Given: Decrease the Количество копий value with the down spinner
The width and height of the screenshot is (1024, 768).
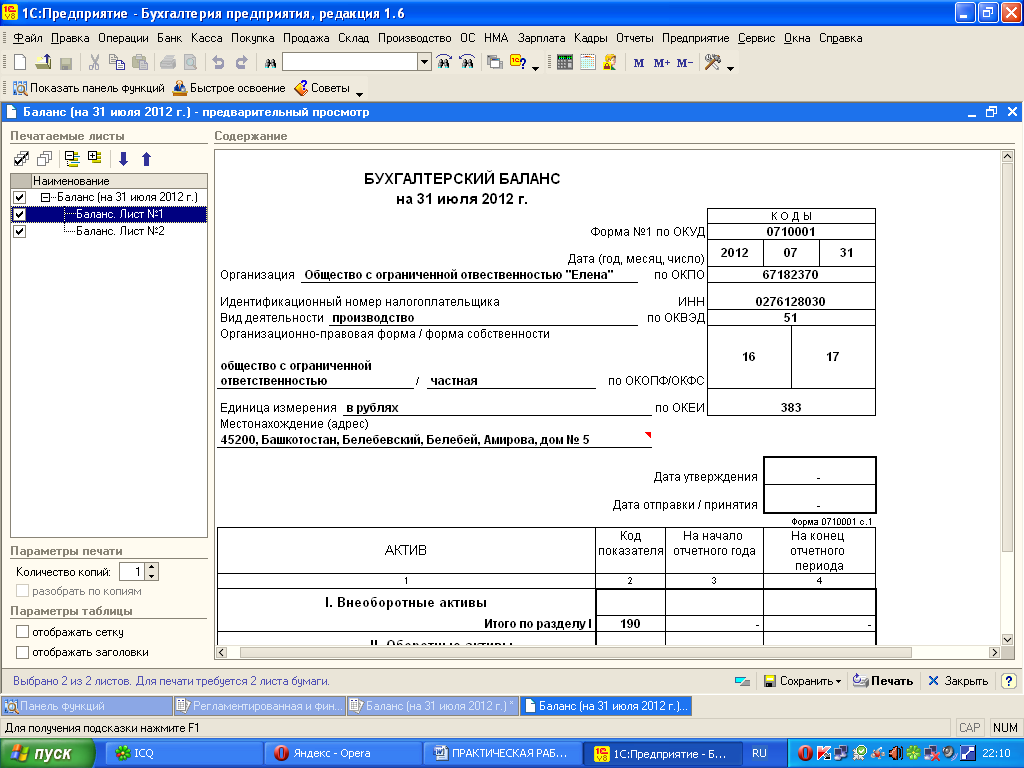Looking at the screenshot, I should tap(152, 576).
